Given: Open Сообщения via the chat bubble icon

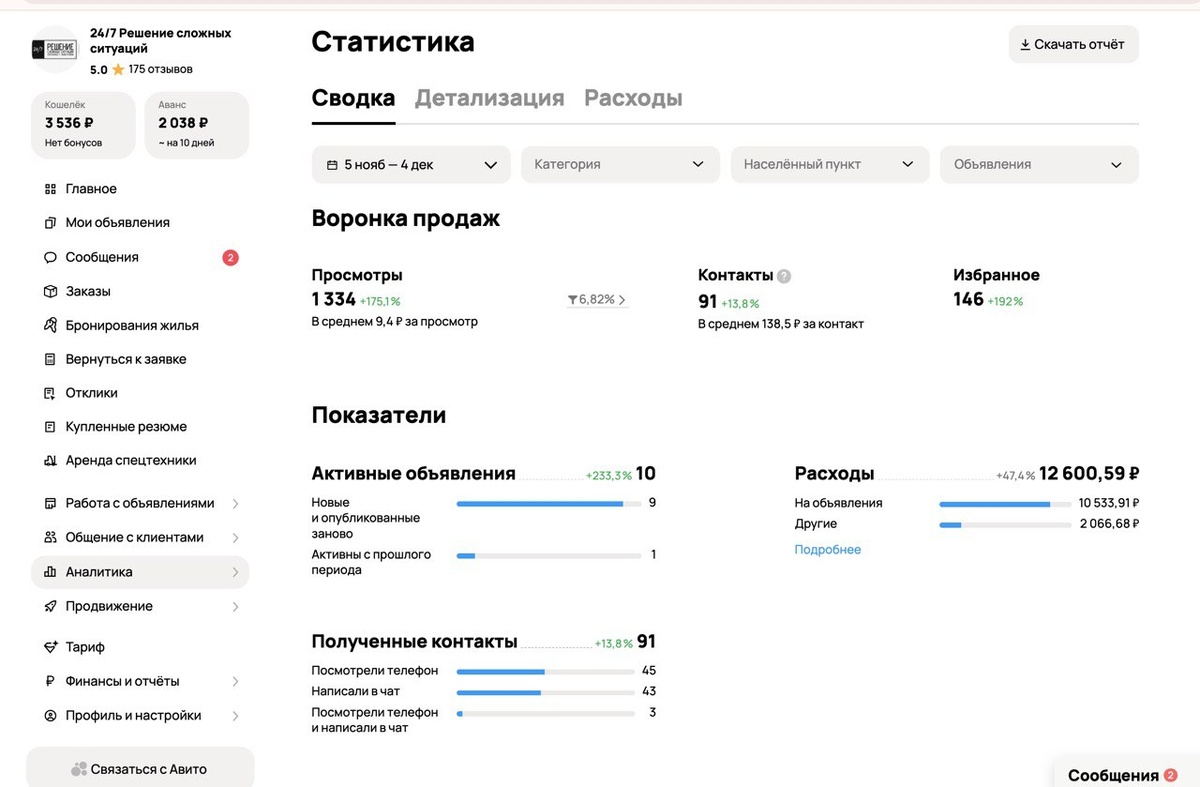Looking at the screenshot, I should click(x=50, y=257).
